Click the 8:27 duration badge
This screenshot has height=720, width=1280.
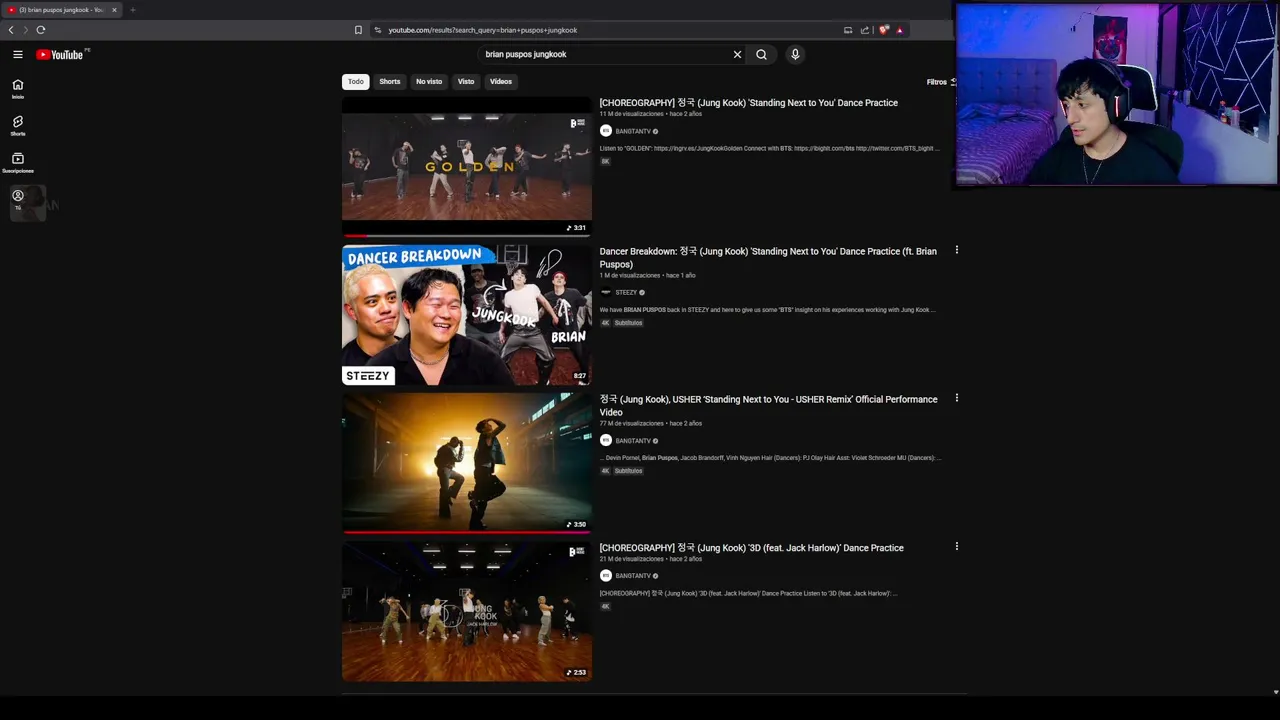pos(579,377)
